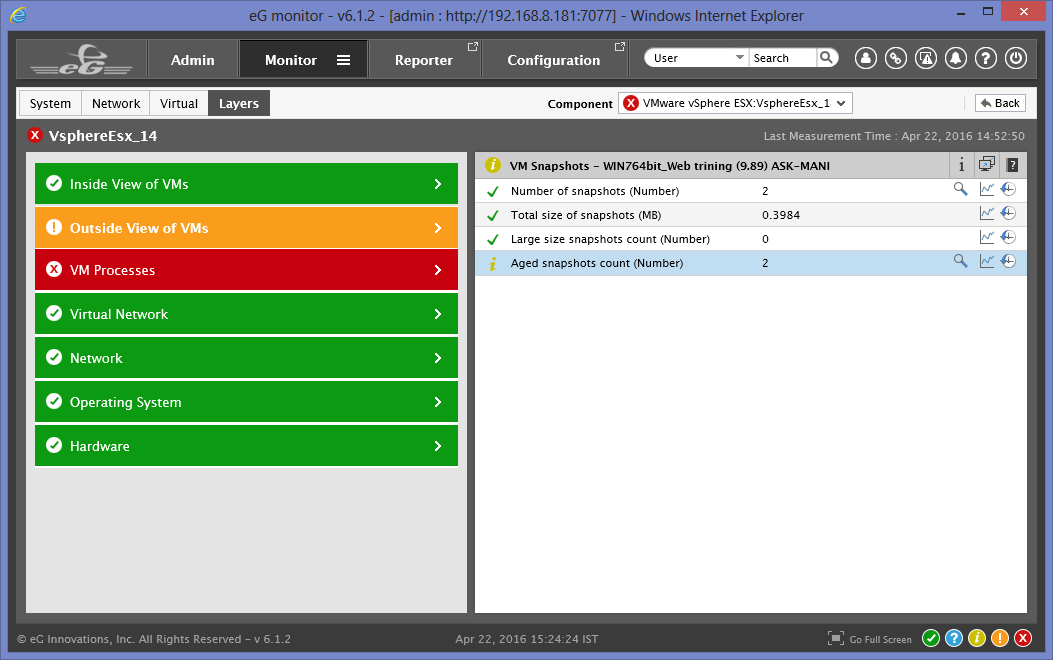Open the Component VMware vSphere ESX dropdown

(x=735, y=103)
